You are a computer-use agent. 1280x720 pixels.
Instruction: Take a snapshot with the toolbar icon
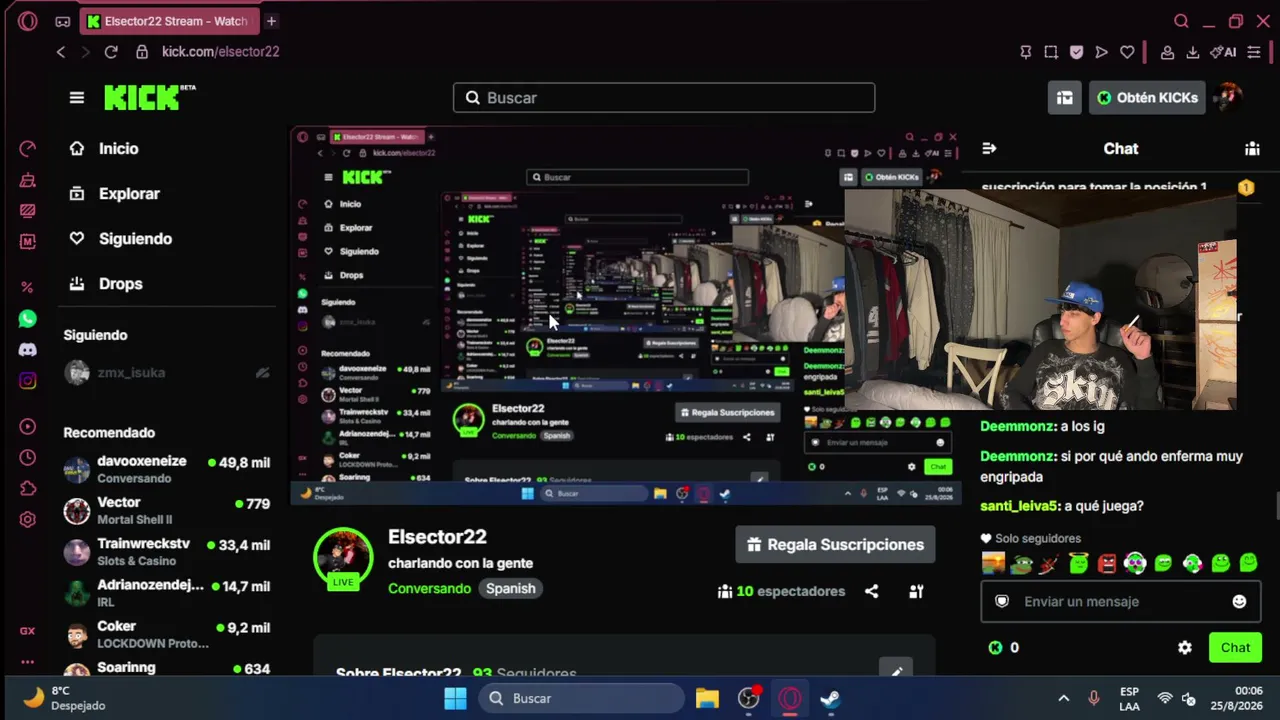tap(1051, 52)
